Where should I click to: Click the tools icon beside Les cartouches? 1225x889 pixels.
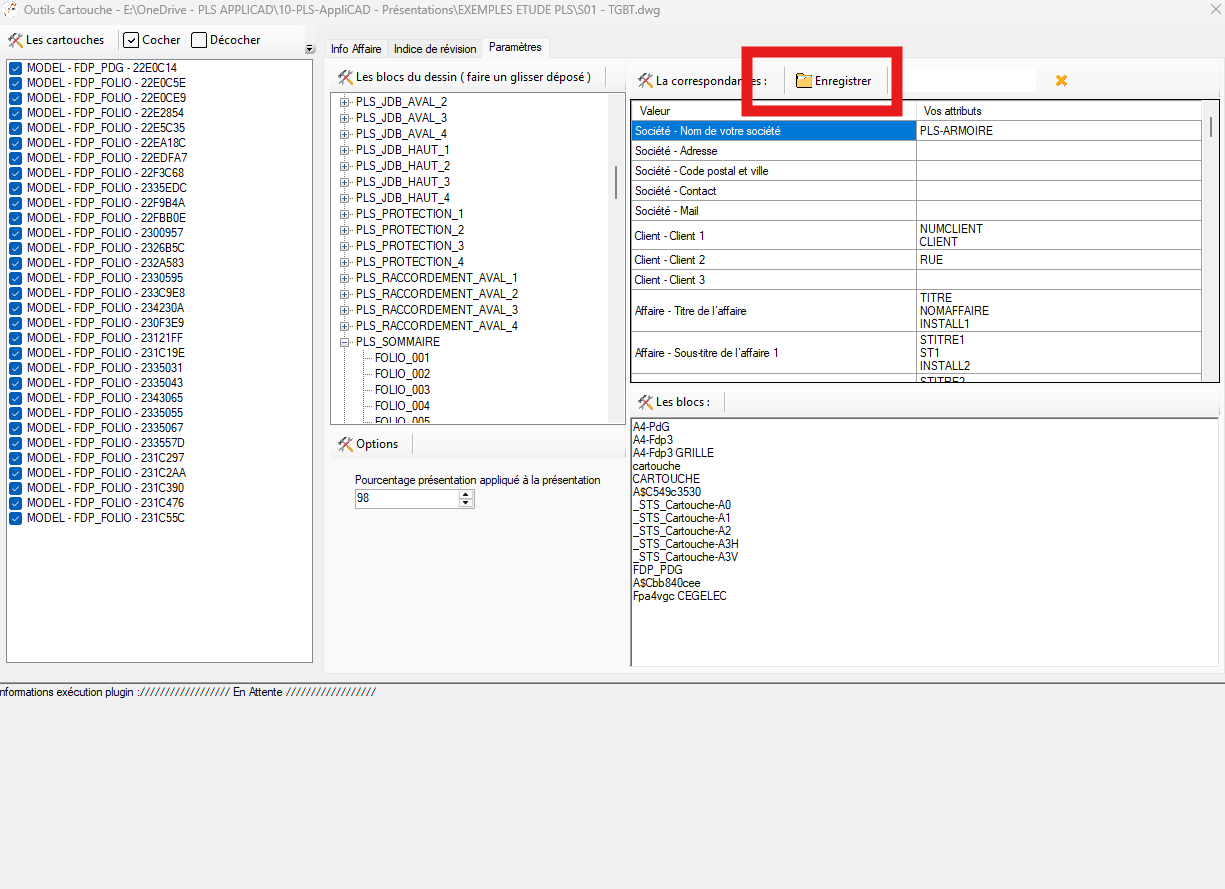point(15,40)
